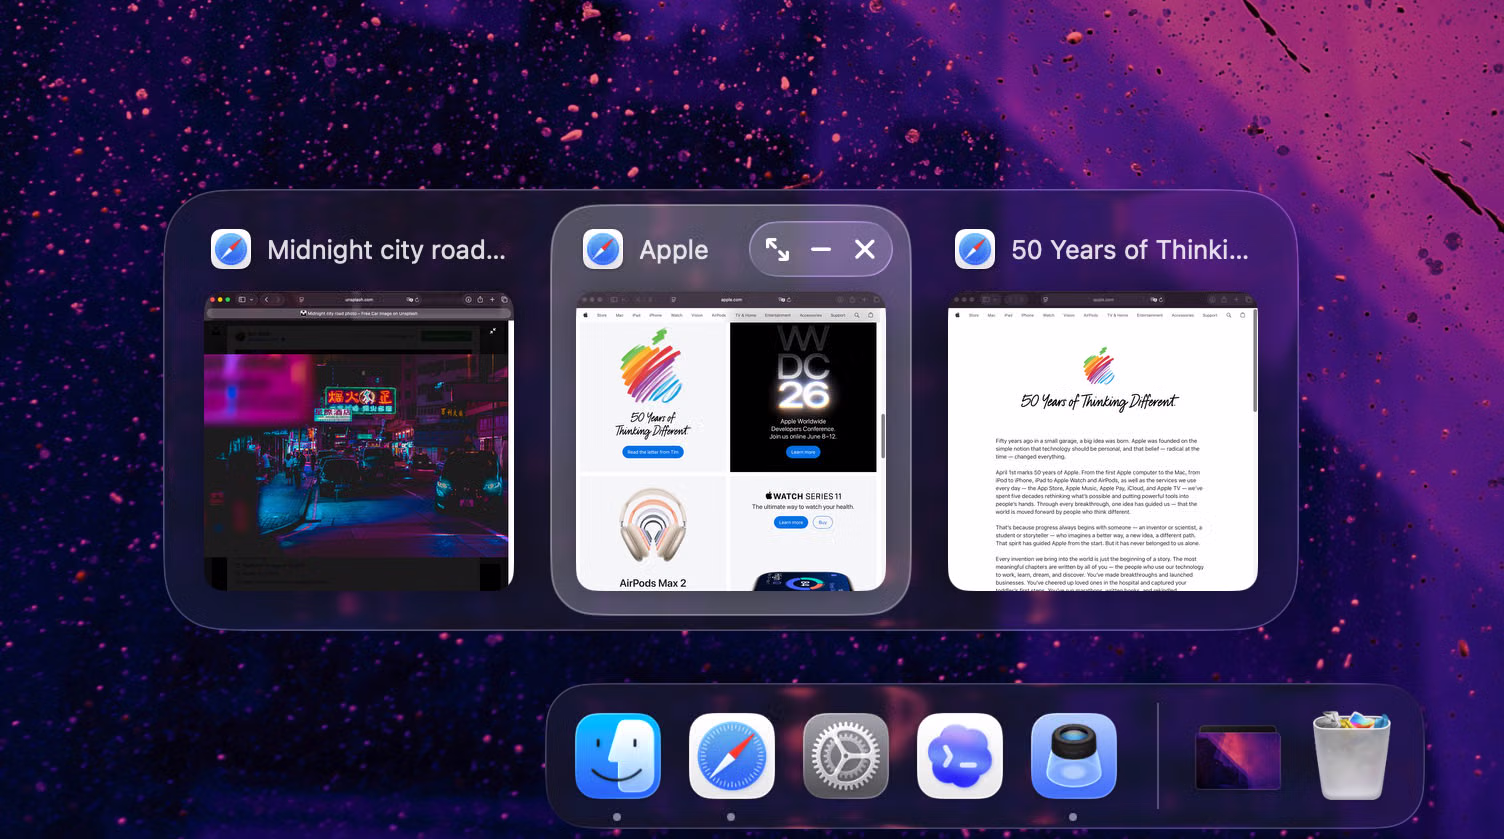Launch the blue cloud terminal-prompt app in Dock
Image resolution: width=1504 pixels, height=839 pixels.
(960, 756)
